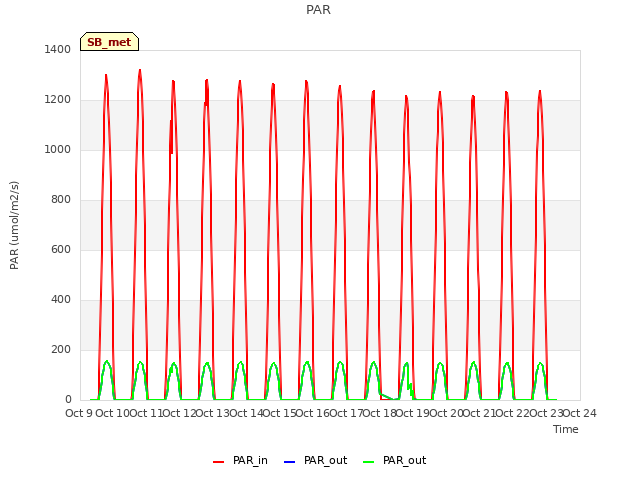Click the Oct 20 x-axis tick label
Image resolution: width=640 pixels, height=480 pixels.
click(447, 413)
